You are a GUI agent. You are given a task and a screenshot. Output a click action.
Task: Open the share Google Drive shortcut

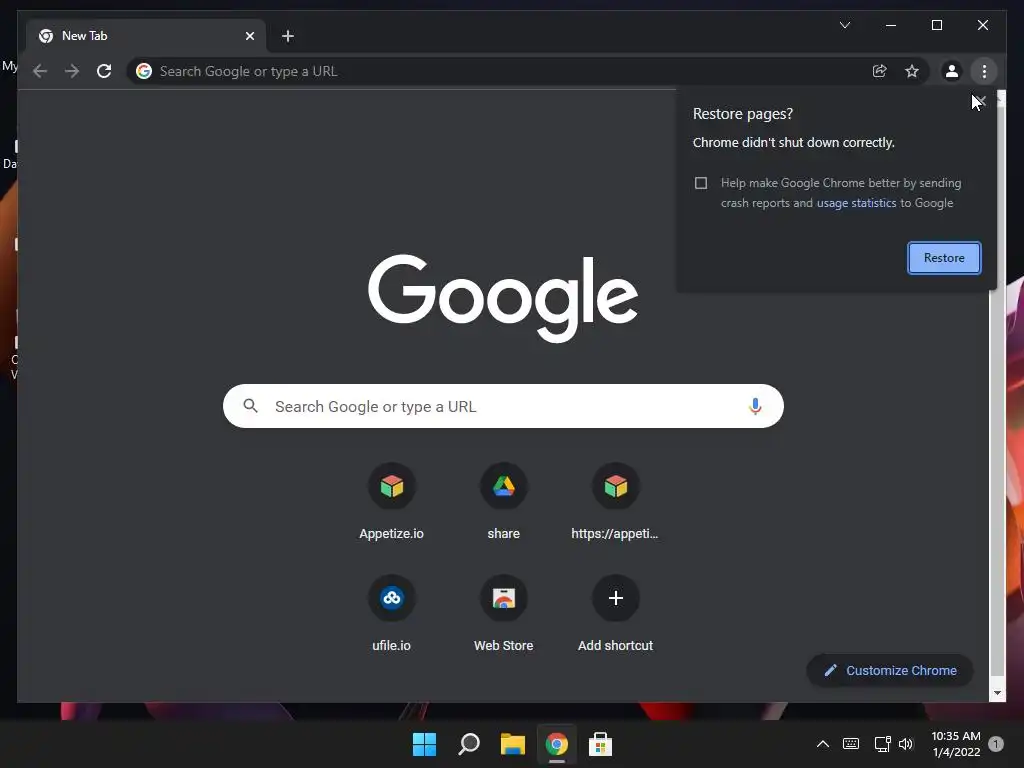pos(503,502)
